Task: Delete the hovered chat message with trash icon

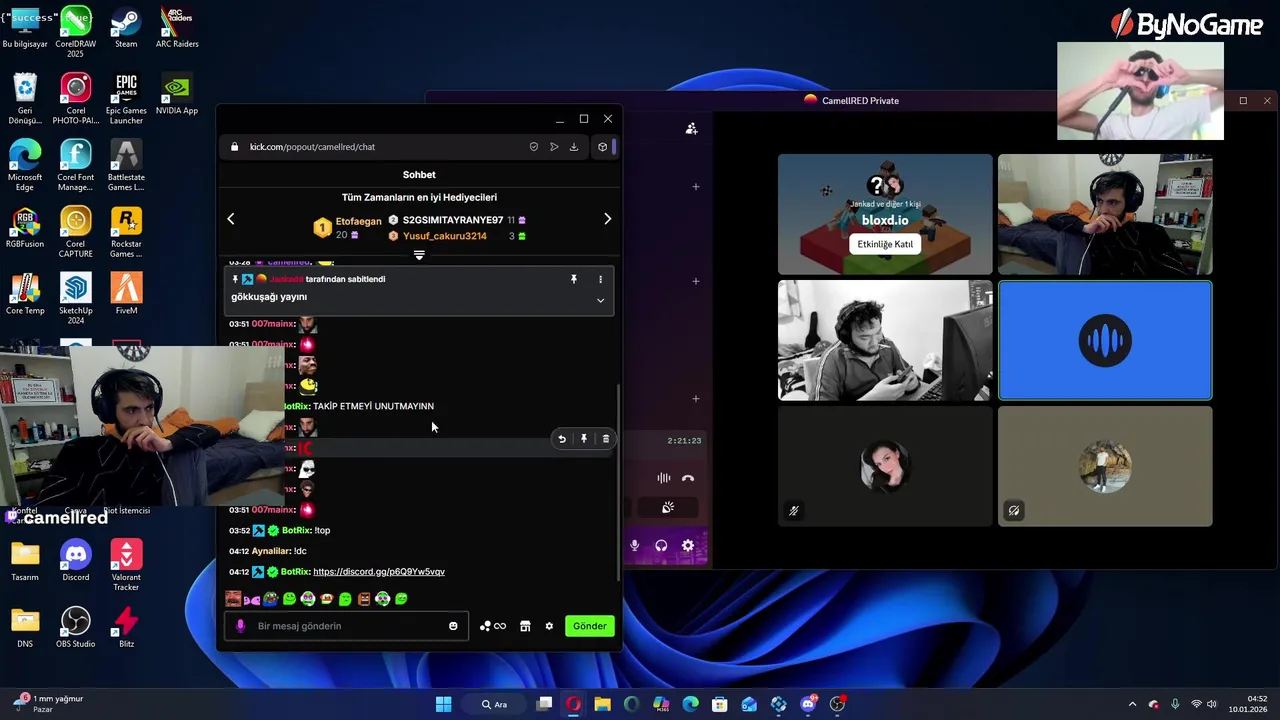Action: [605, 439]
